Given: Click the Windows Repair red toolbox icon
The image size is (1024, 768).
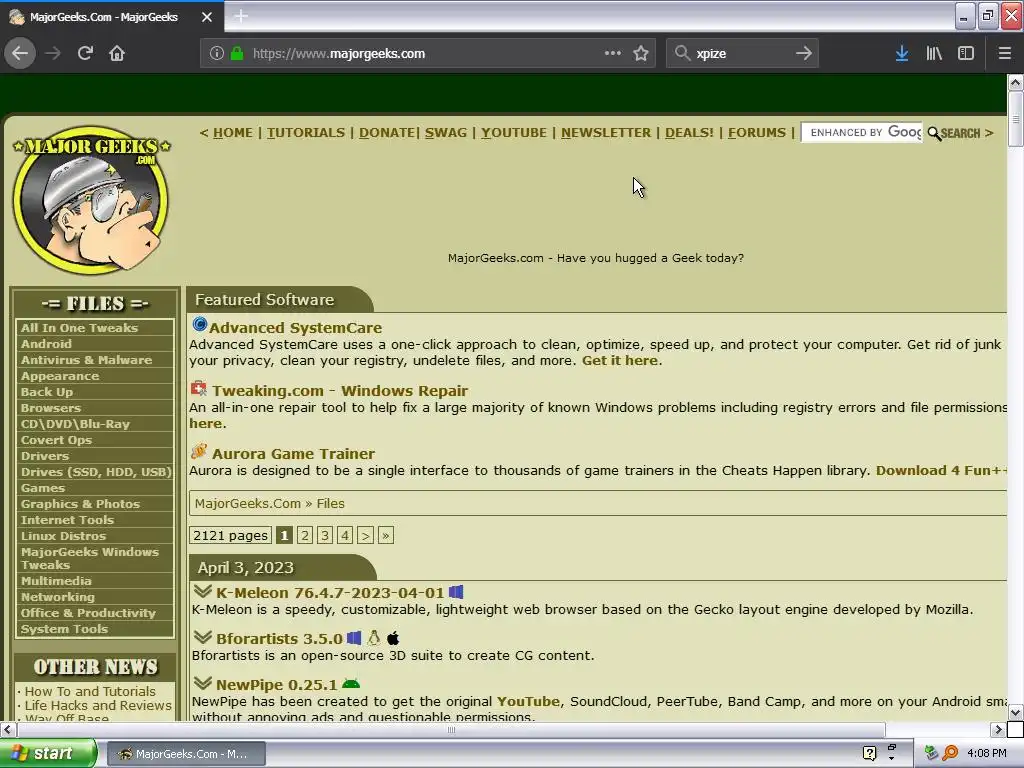Looking at the screenshot, I should coord(199,389).
